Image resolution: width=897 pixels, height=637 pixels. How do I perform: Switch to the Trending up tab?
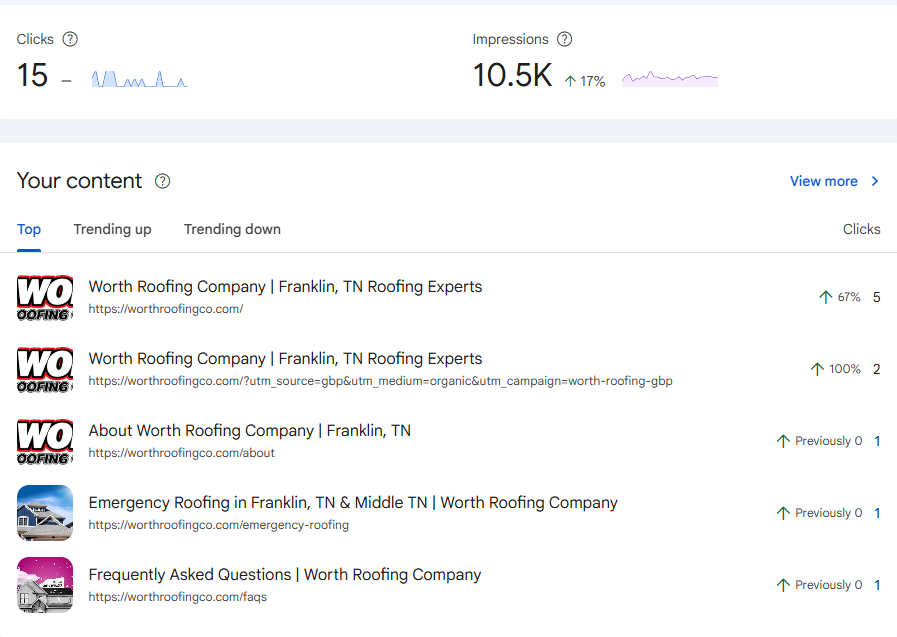[x=112, y=229]
